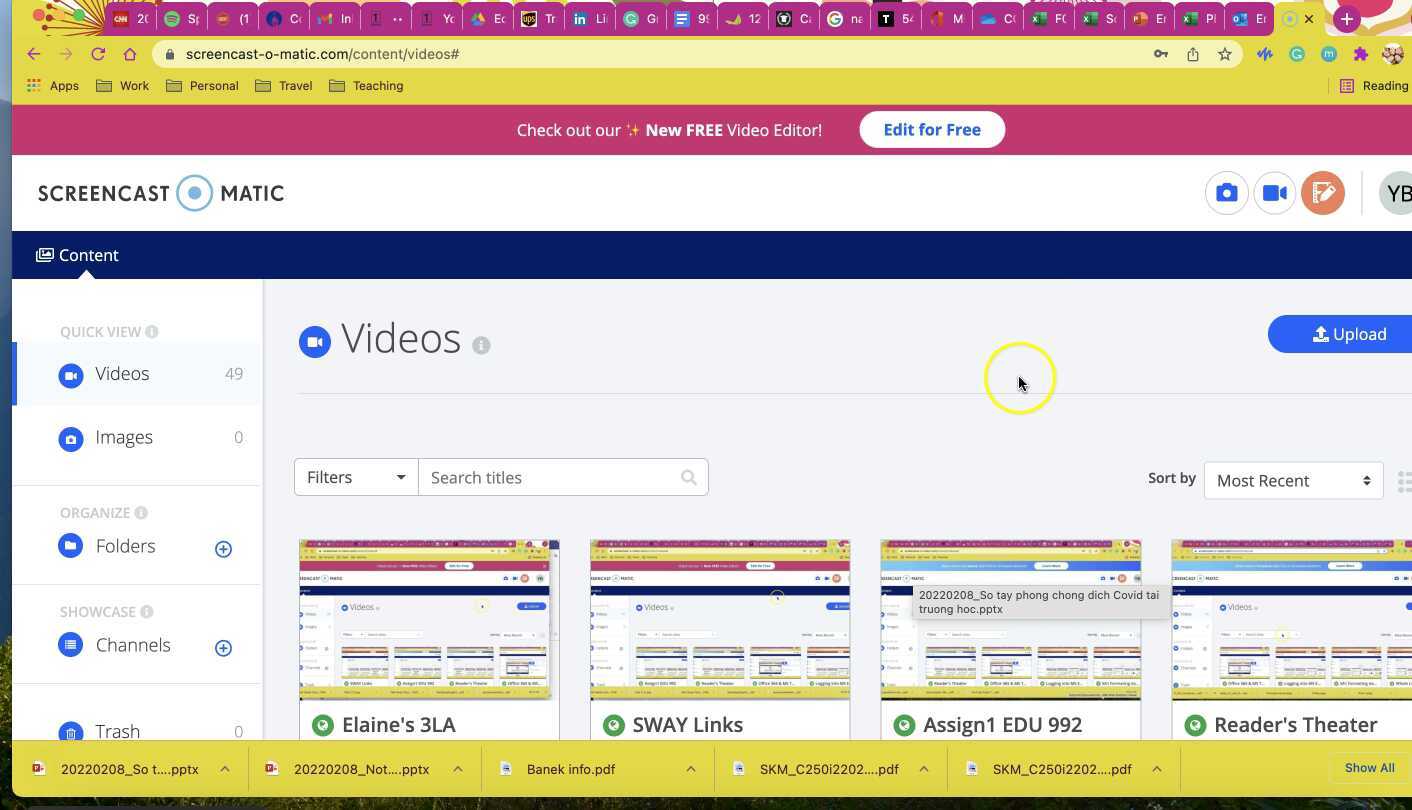Open the YB account avatar
Viewport: 1412px width, 810px height.
point(1396,193)
